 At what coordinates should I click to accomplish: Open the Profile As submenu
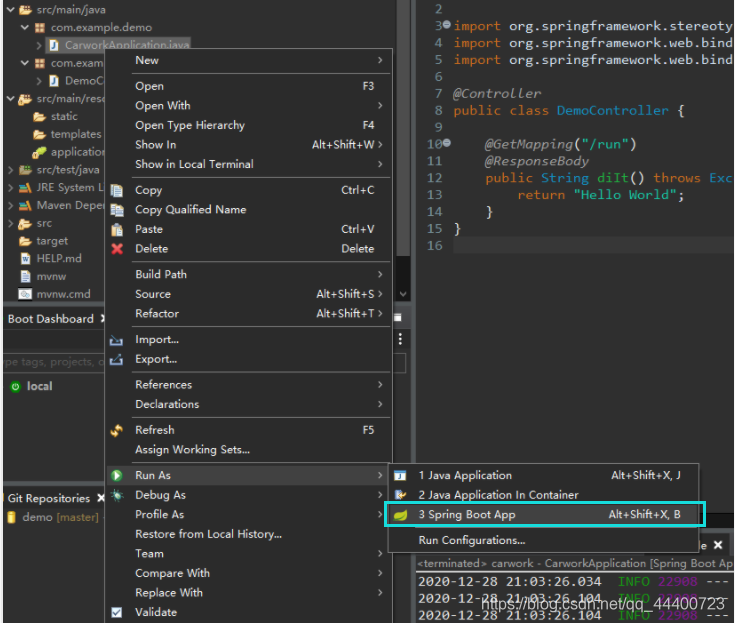[249, 515]
